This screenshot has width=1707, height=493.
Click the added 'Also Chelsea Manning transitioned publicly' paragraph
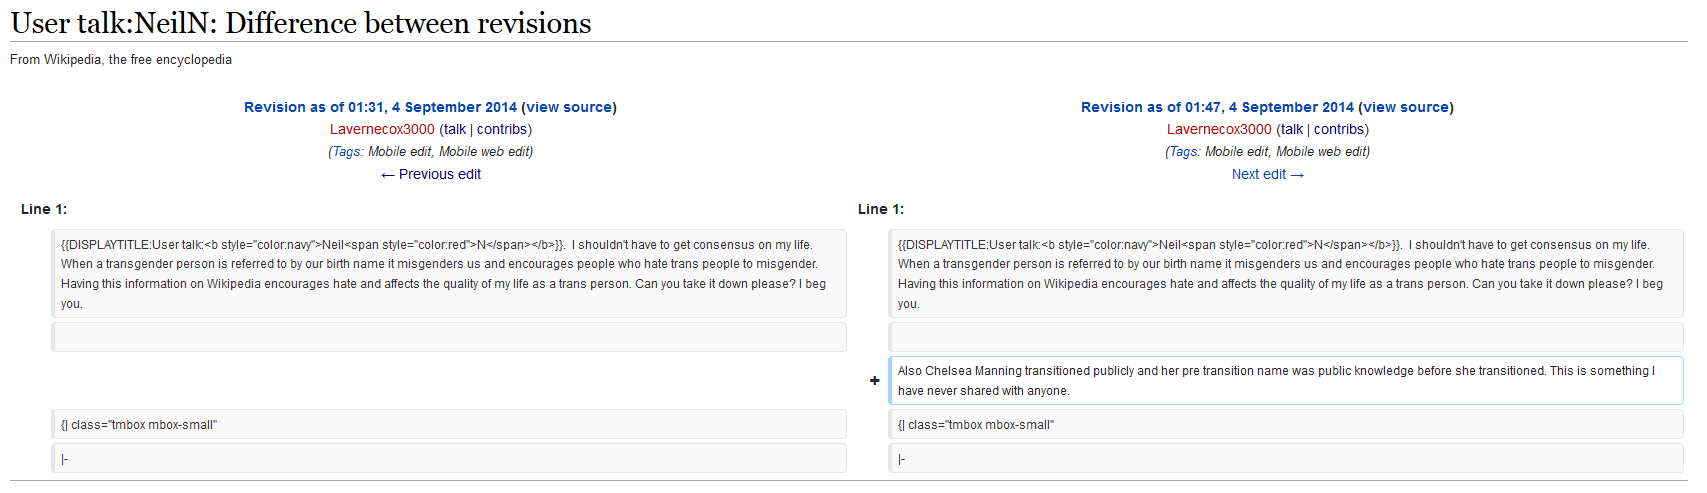tap(1286, 381)
